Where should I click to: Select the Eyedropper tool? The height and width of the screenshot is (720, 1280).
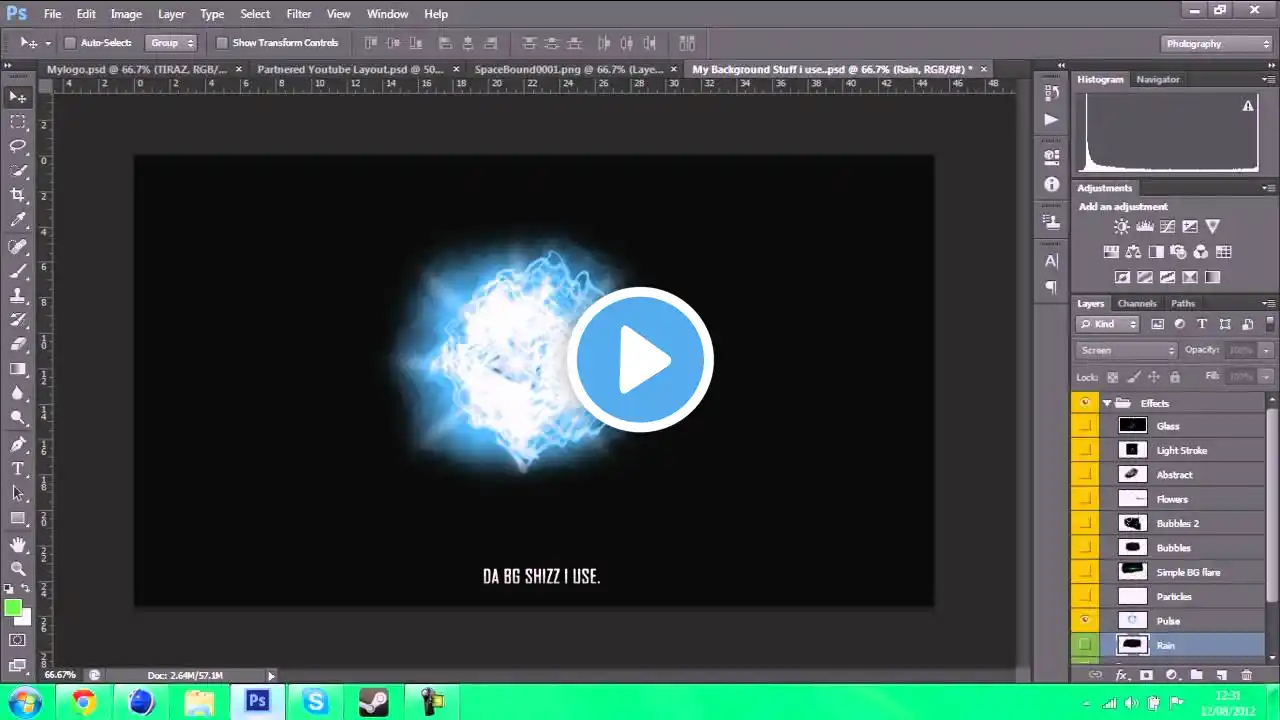coord(18,220)
